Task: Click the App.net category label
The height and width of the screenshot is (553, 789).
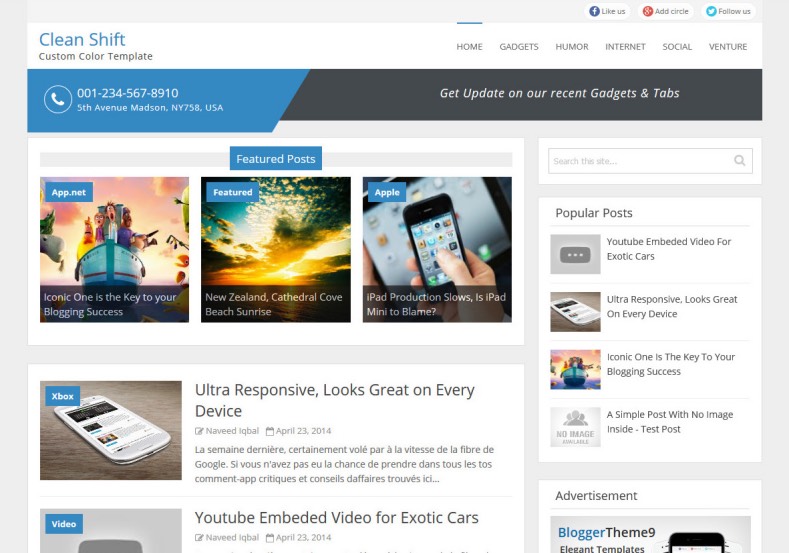Action: pos(69,192)
